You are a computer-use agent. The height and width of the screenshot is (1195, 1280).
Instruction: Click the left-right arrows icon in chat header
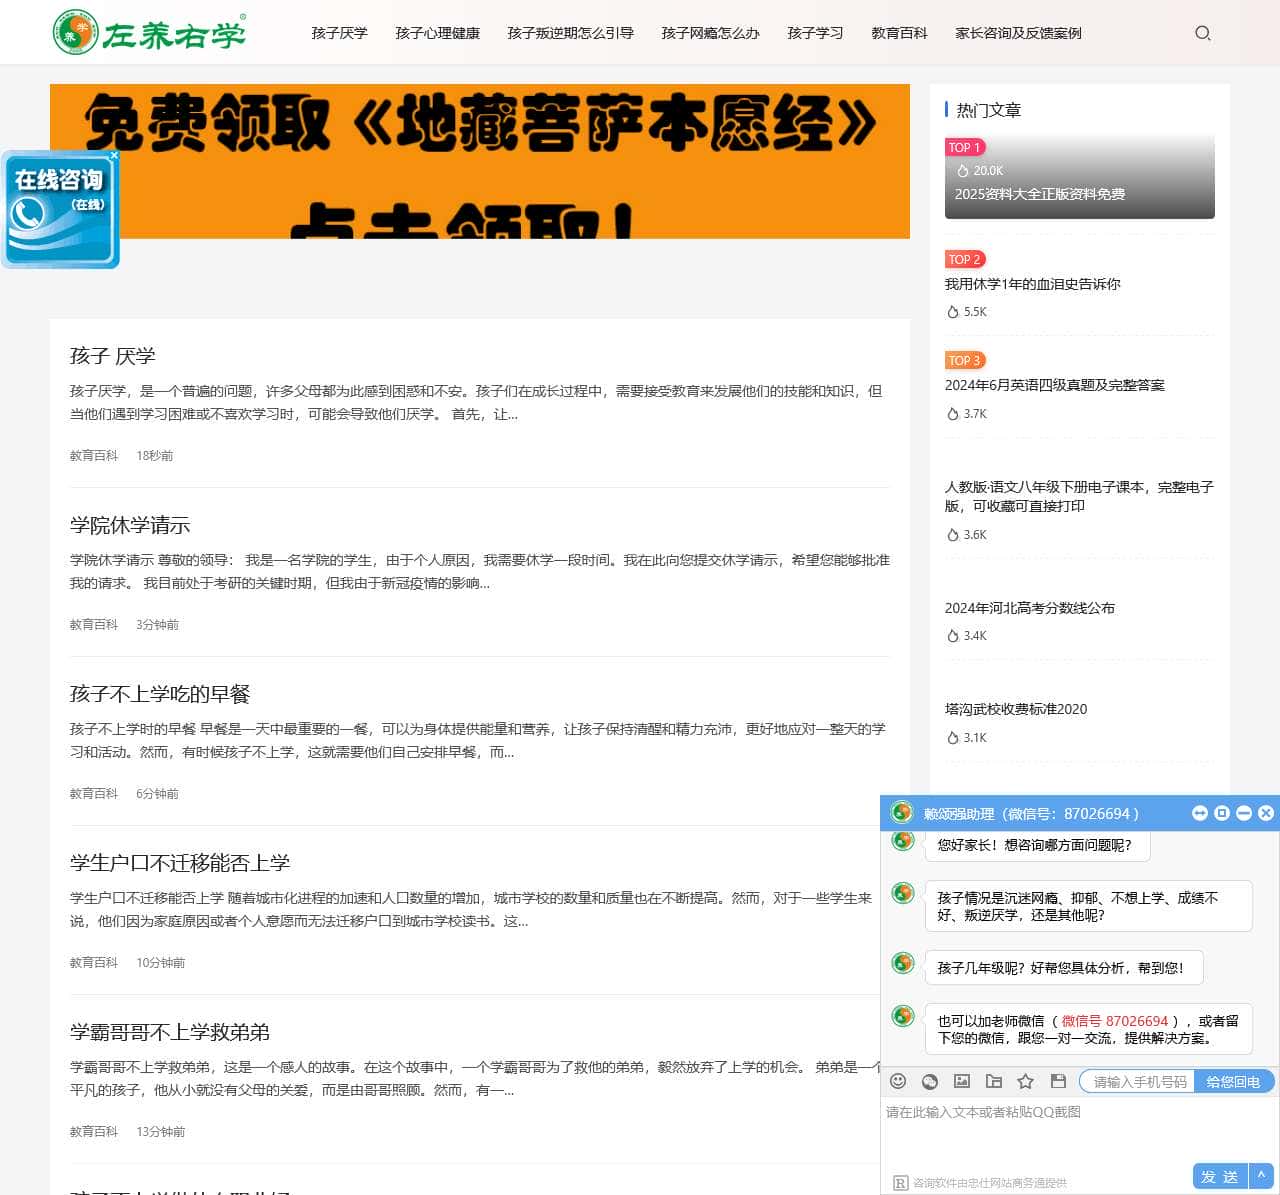pyautogui.click(x=1200, y=813)
